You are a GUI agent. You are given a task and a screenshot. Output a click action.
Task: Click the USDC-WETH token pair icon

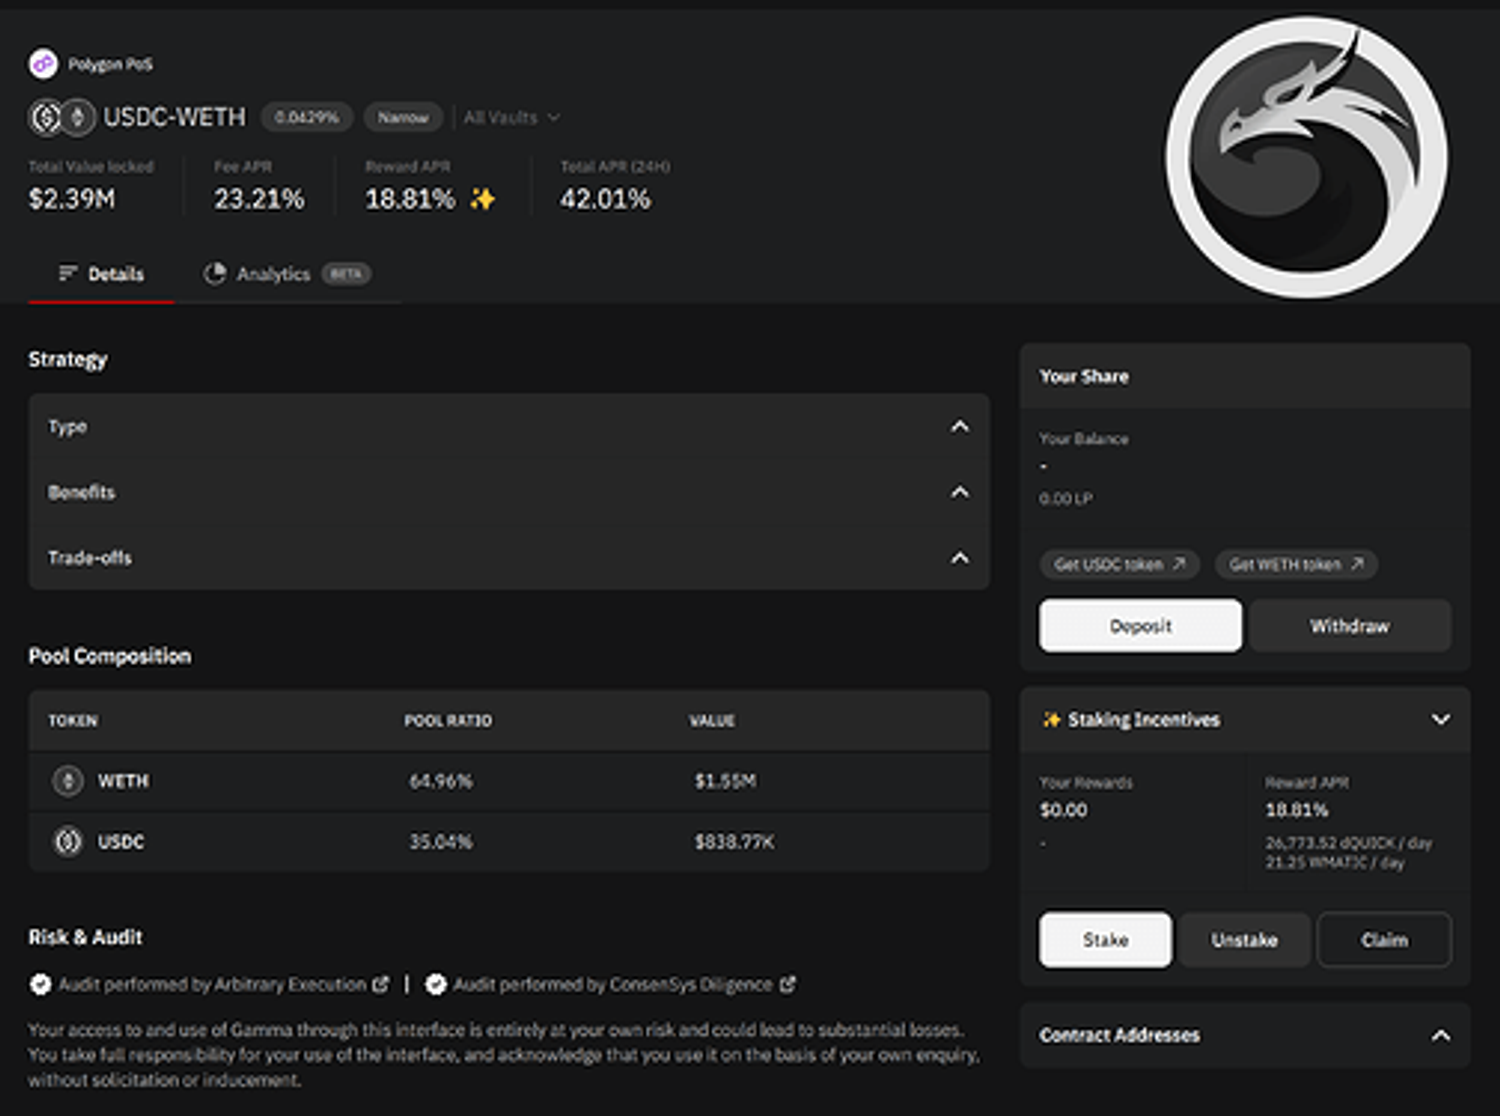61,117
